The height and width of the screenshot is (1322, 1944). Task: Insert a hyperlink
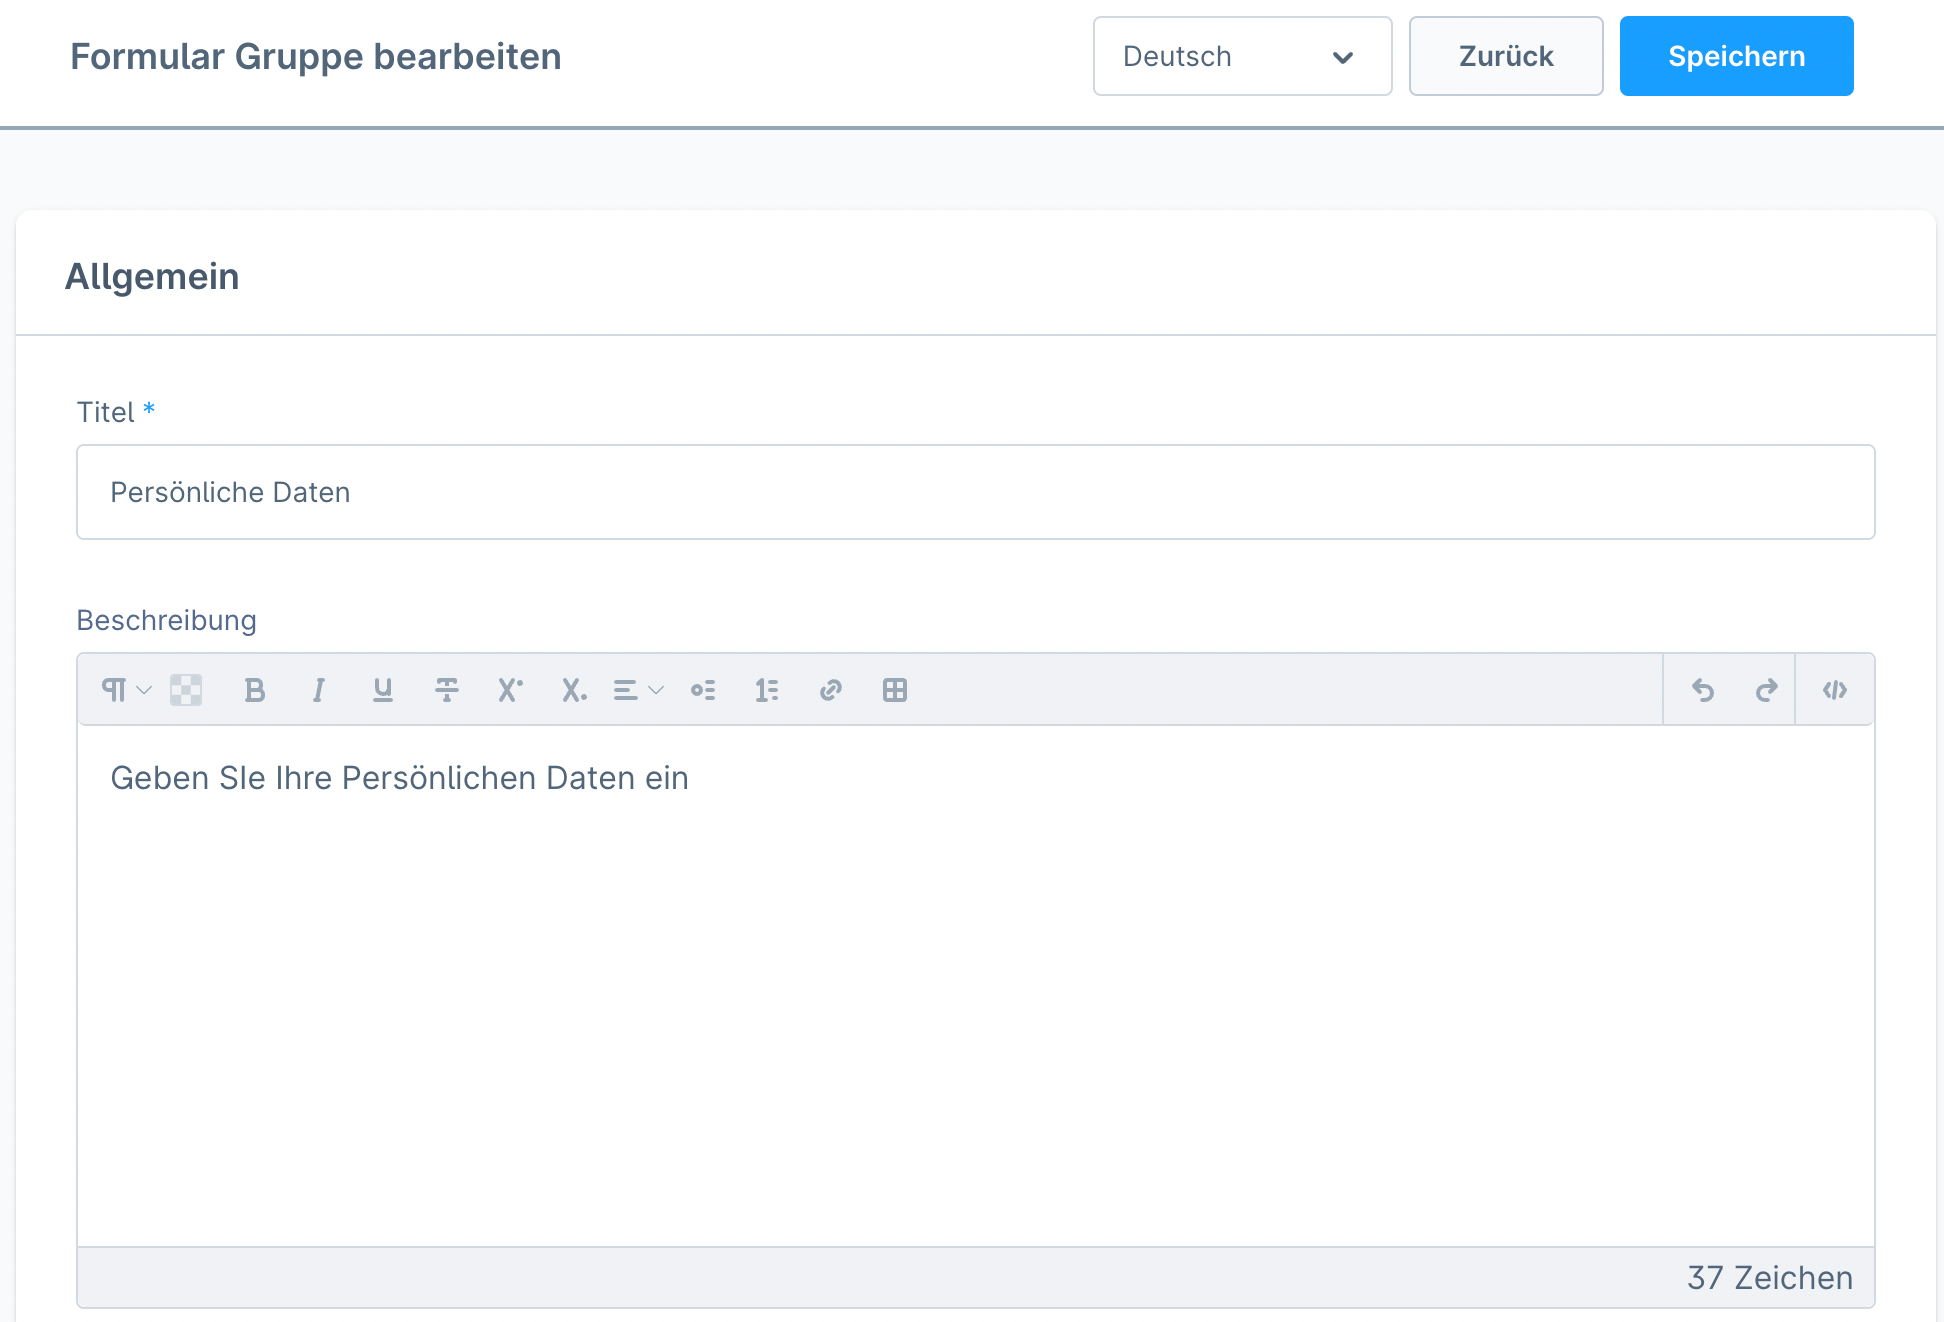[831, 690]
